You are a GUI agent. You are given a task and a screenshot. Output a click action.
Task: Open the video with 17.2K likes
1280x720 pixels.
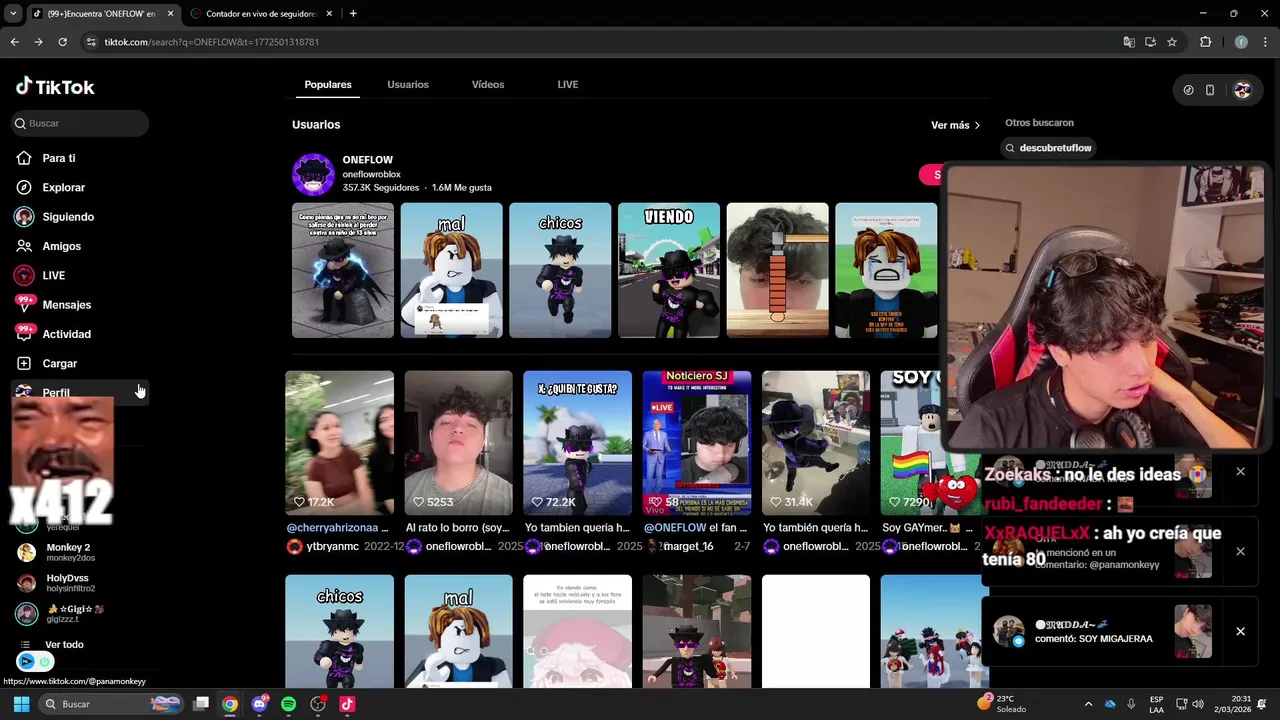(x=340, y=443)
